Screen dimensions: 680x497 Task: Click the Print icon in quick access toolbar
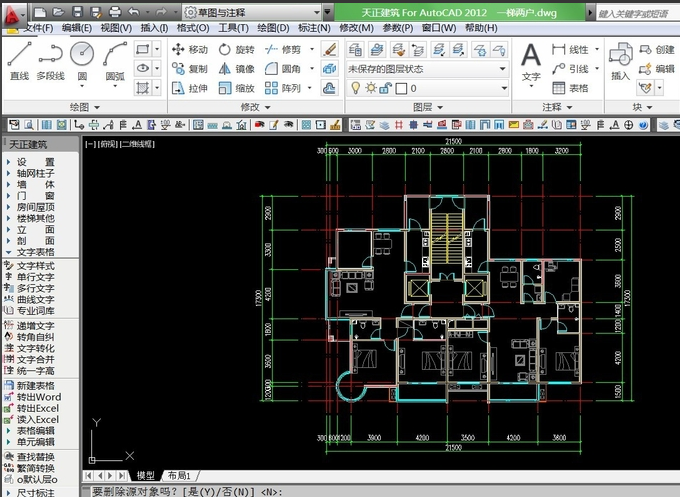(114, 12)
